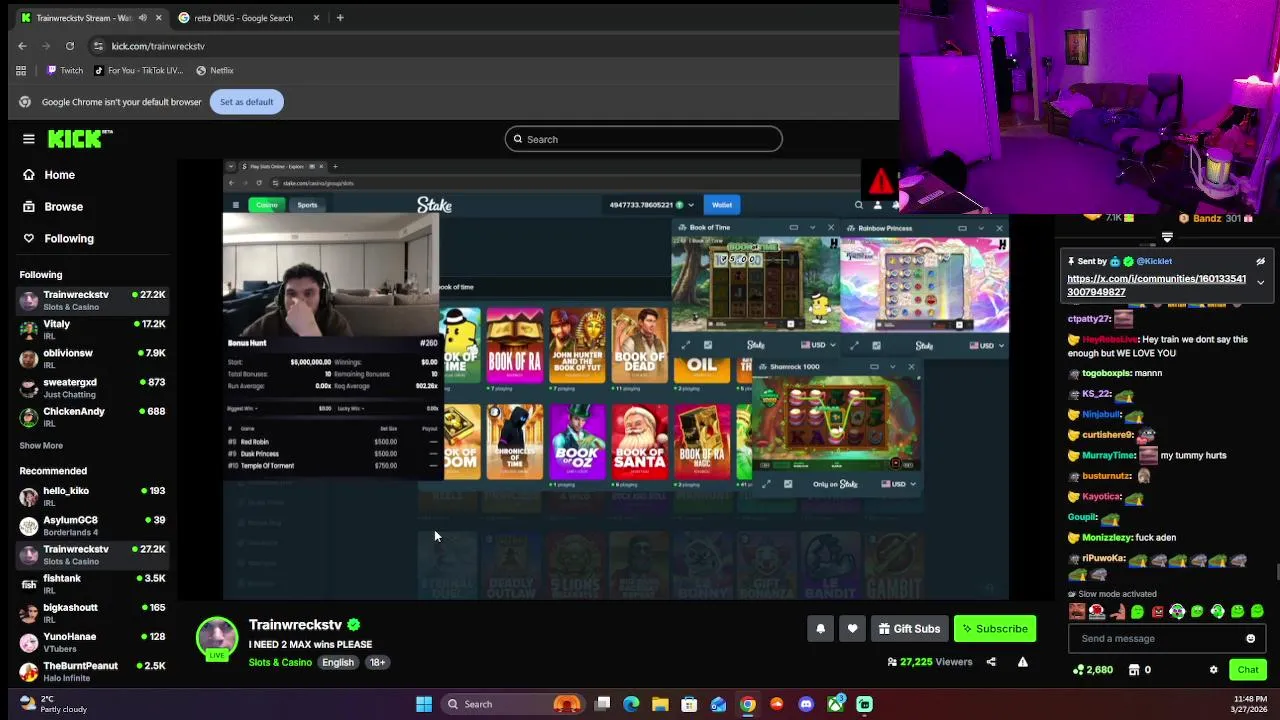The width and height of the screenshot is (1280, 720).
Task: Collapse the chat leaderboard handle
Action: (1167, 238)
